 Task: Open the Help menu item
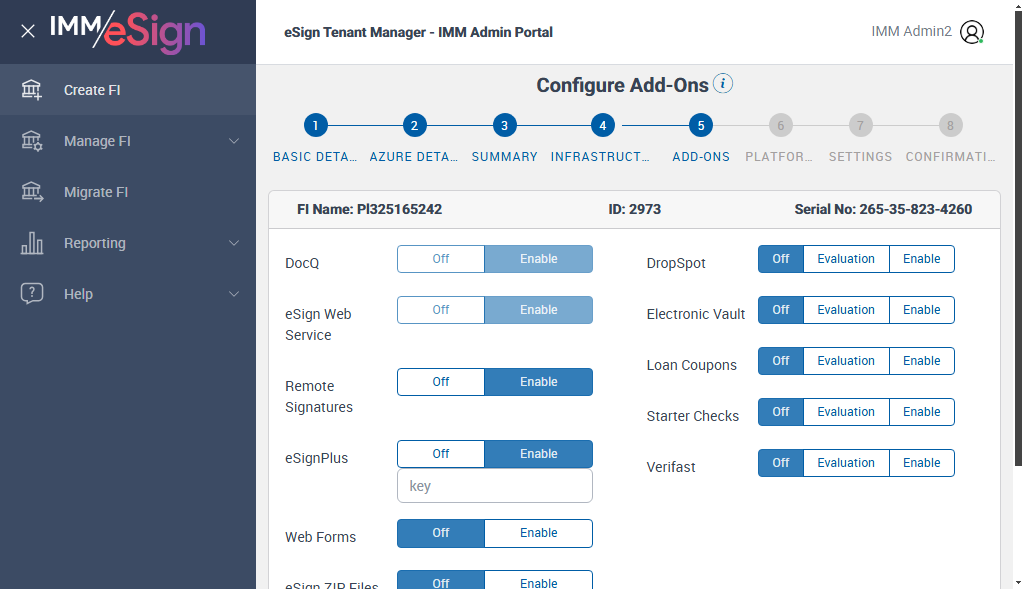coord(128,293)
